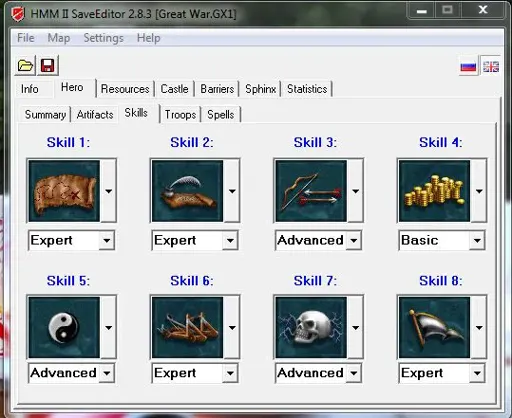Click the Pathfinding map icon in Skill 1
The width and height of the screenshot is (512, 418).
pos(64,191)
